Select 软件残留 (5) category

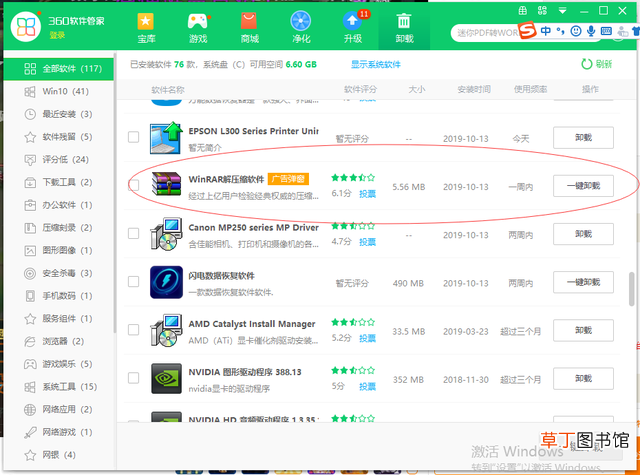tap(58, 137)
